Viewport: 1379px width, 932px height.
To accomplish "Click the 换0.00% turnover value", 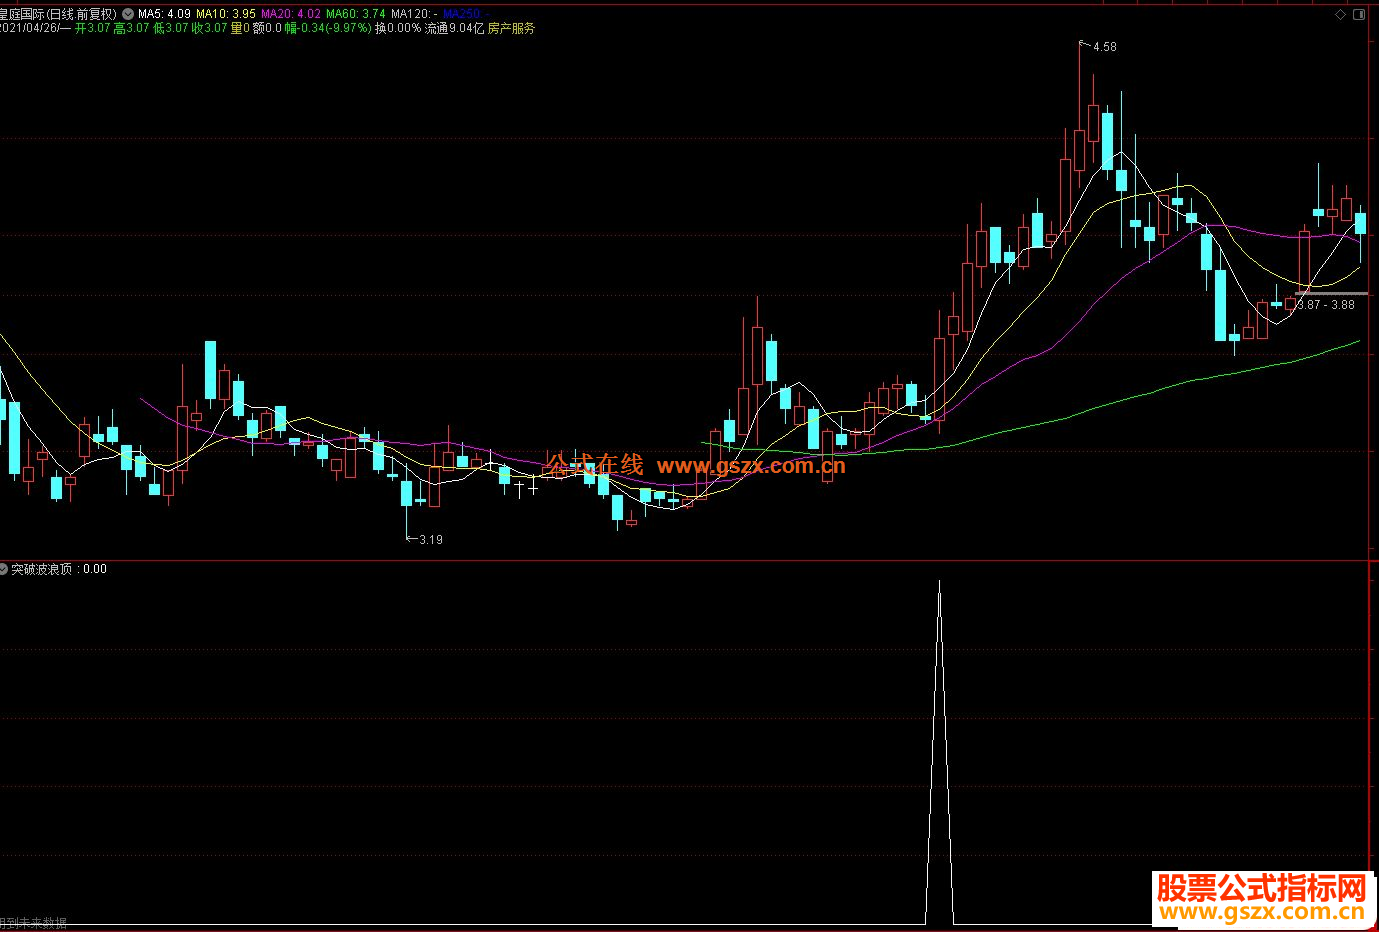I will 398,29.
